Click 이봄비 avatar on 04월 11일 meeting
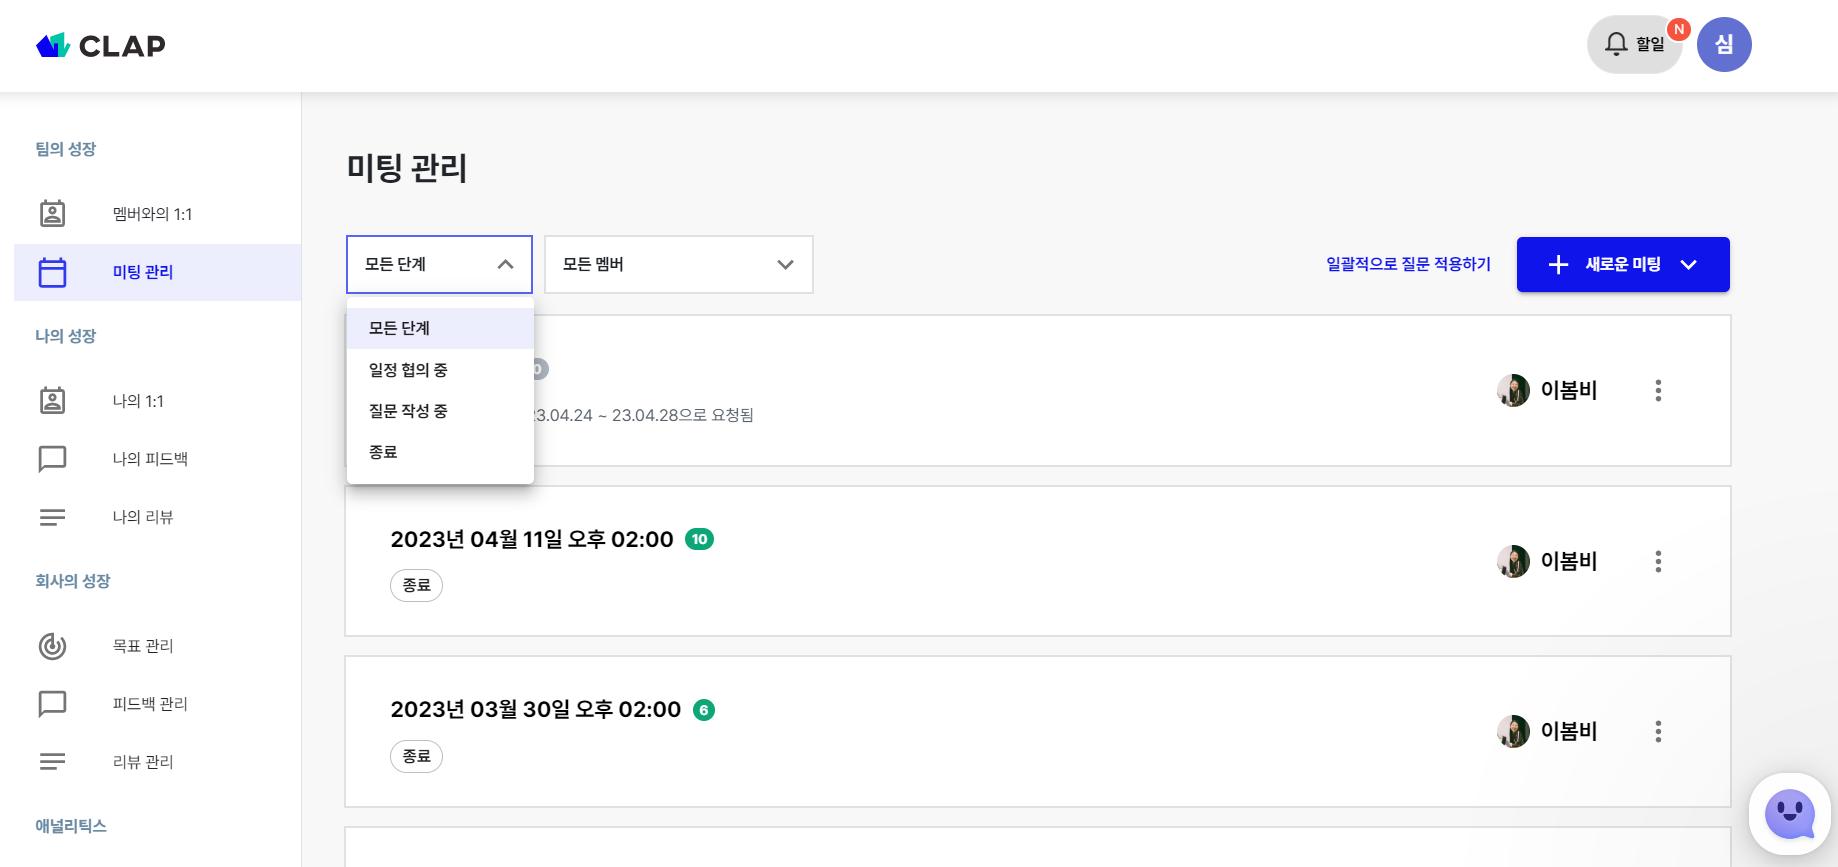 pos(1513,561)
